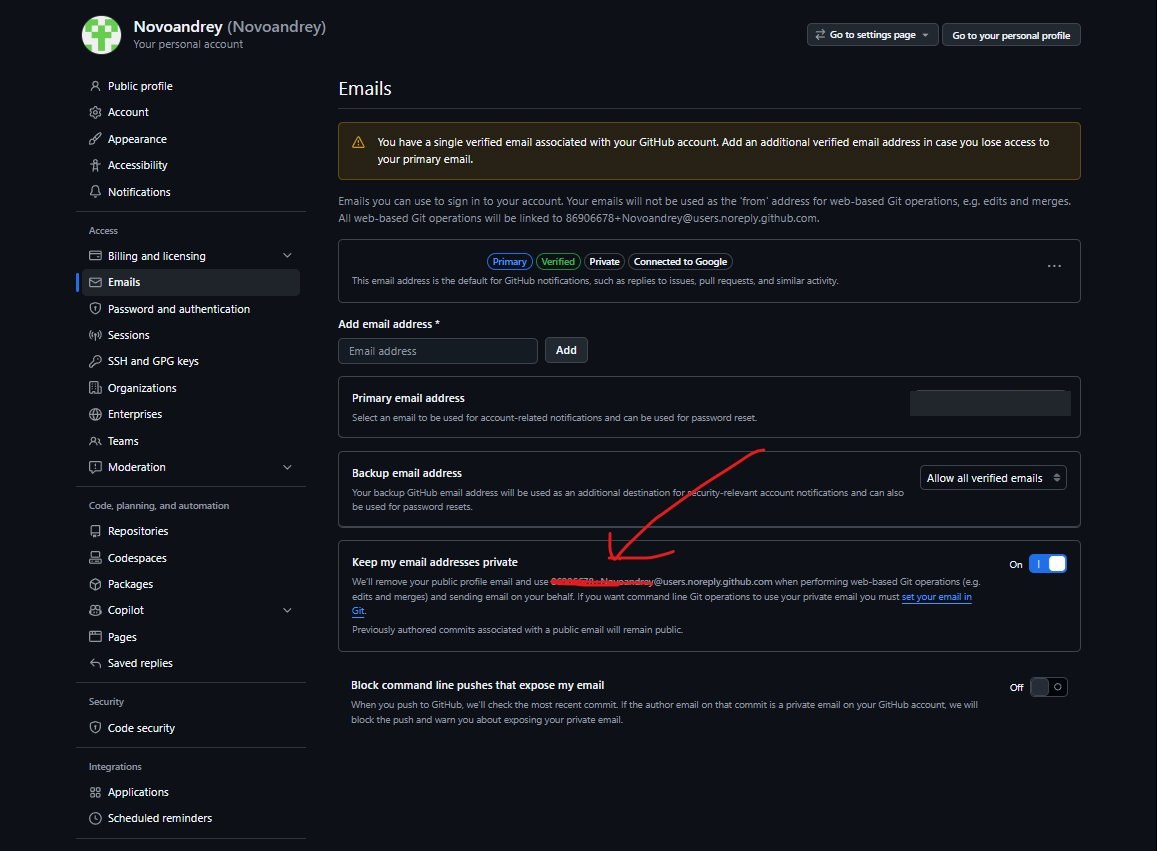This screenshot has height=851, width=1157.
Task: Click the Organizations building icon
Action: point(95,387)
